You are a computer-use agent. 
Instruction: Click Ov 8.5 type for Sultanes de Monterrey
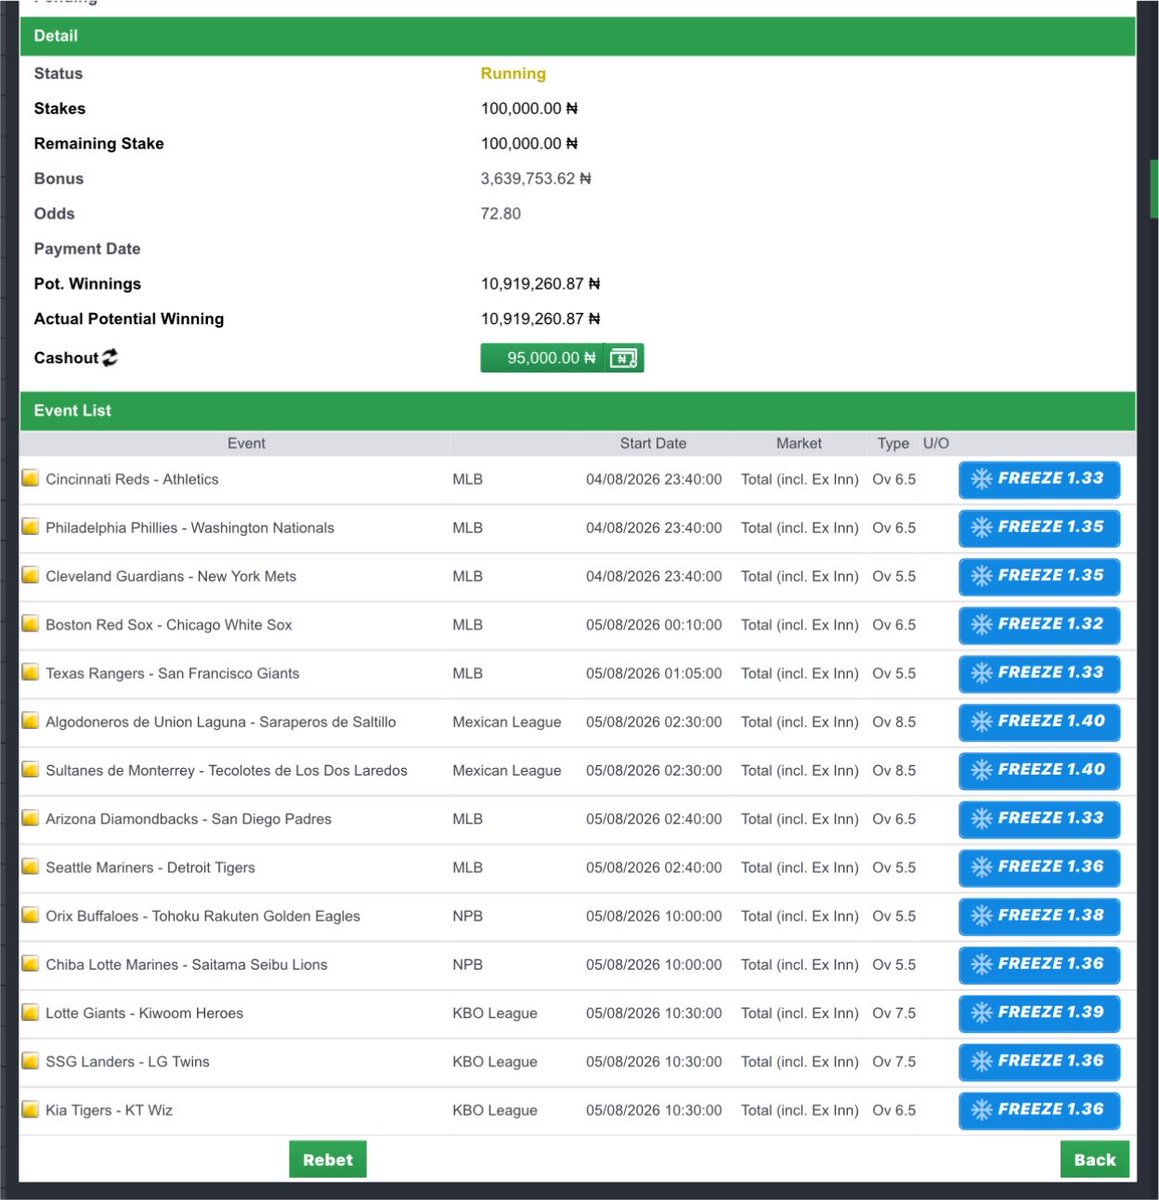(x=894, y=770)
